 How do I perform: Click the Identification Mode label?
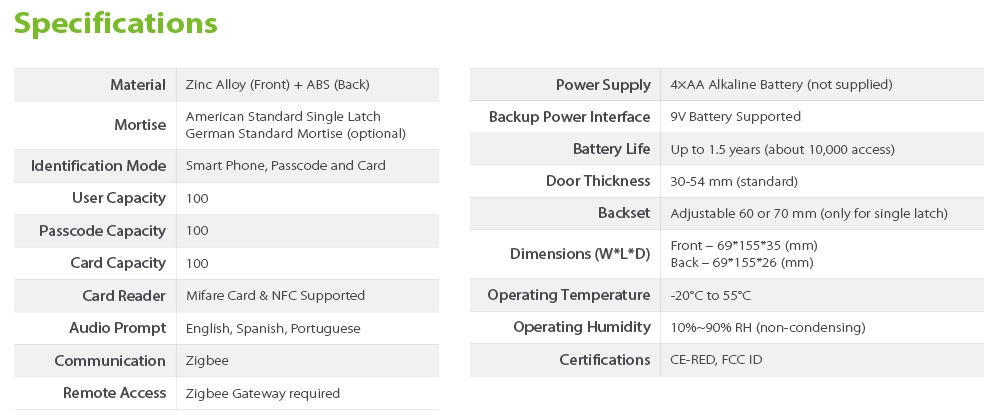click(x=98, y=165)
